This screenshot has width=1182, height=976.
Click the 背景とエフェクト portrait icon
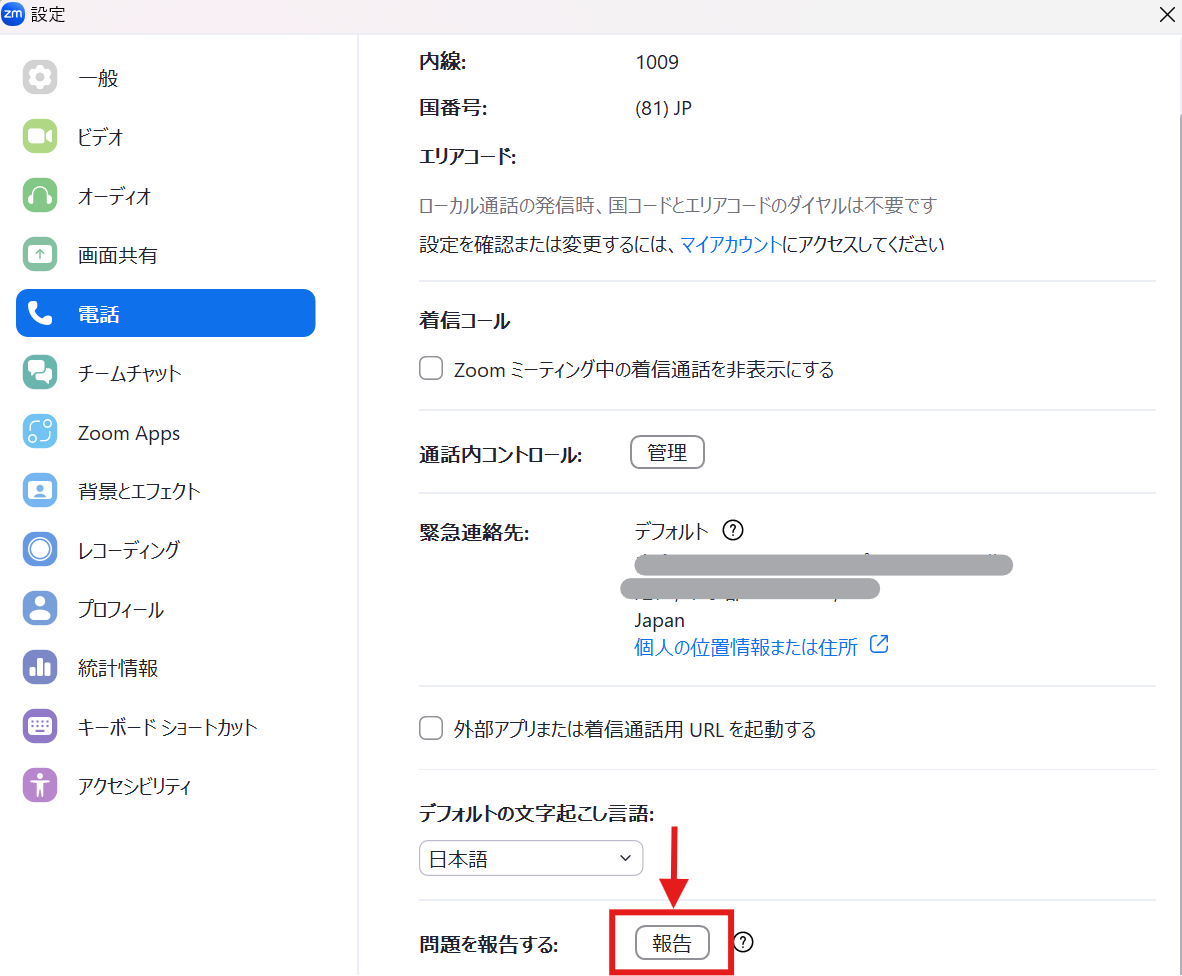point(40,491)
